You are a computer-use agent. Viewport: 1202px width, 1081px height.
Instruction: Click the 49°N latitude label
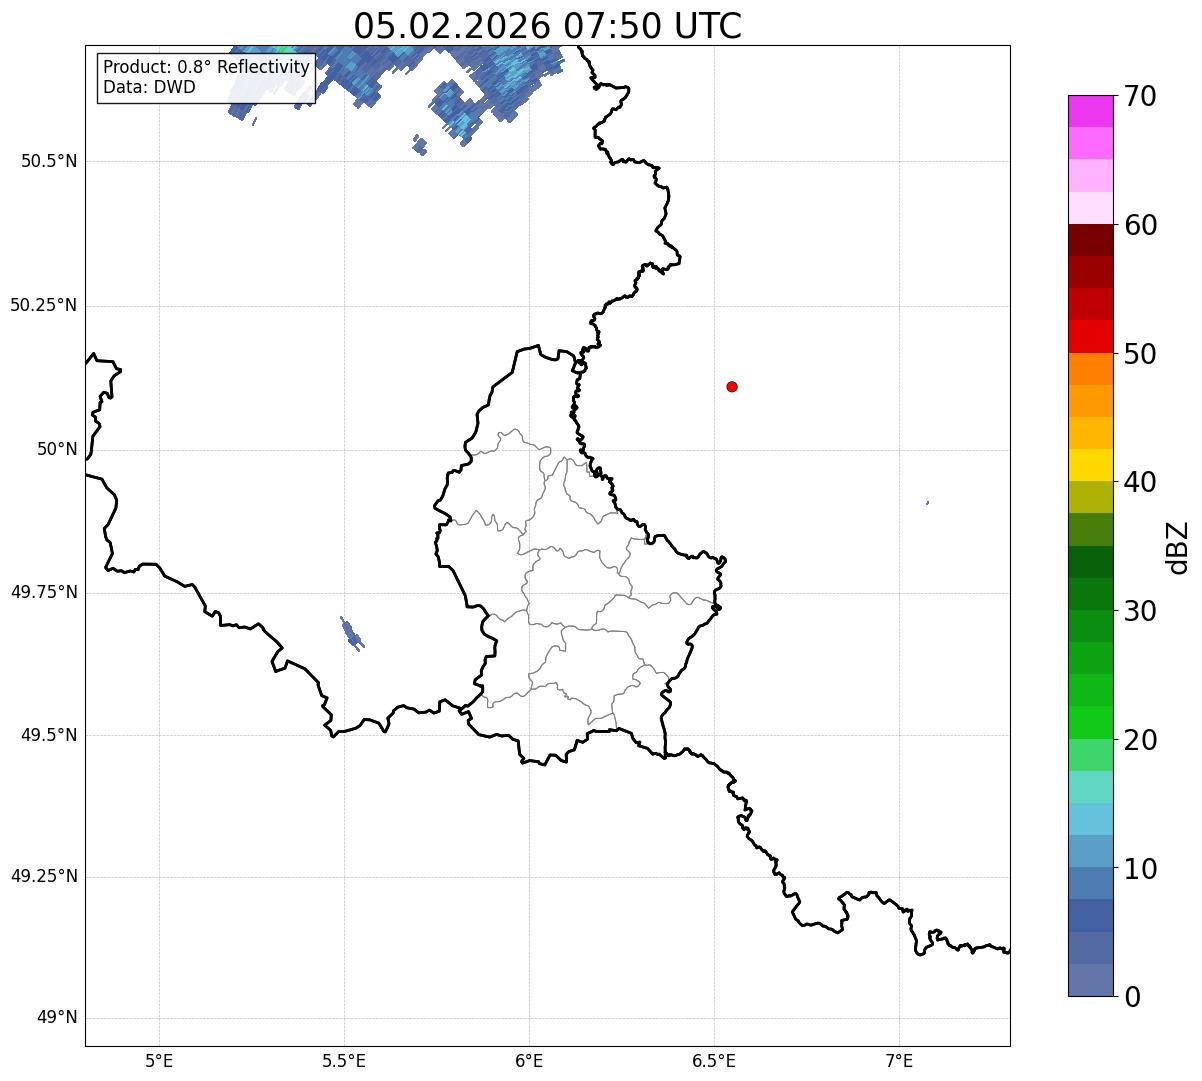pos(58,1018)
